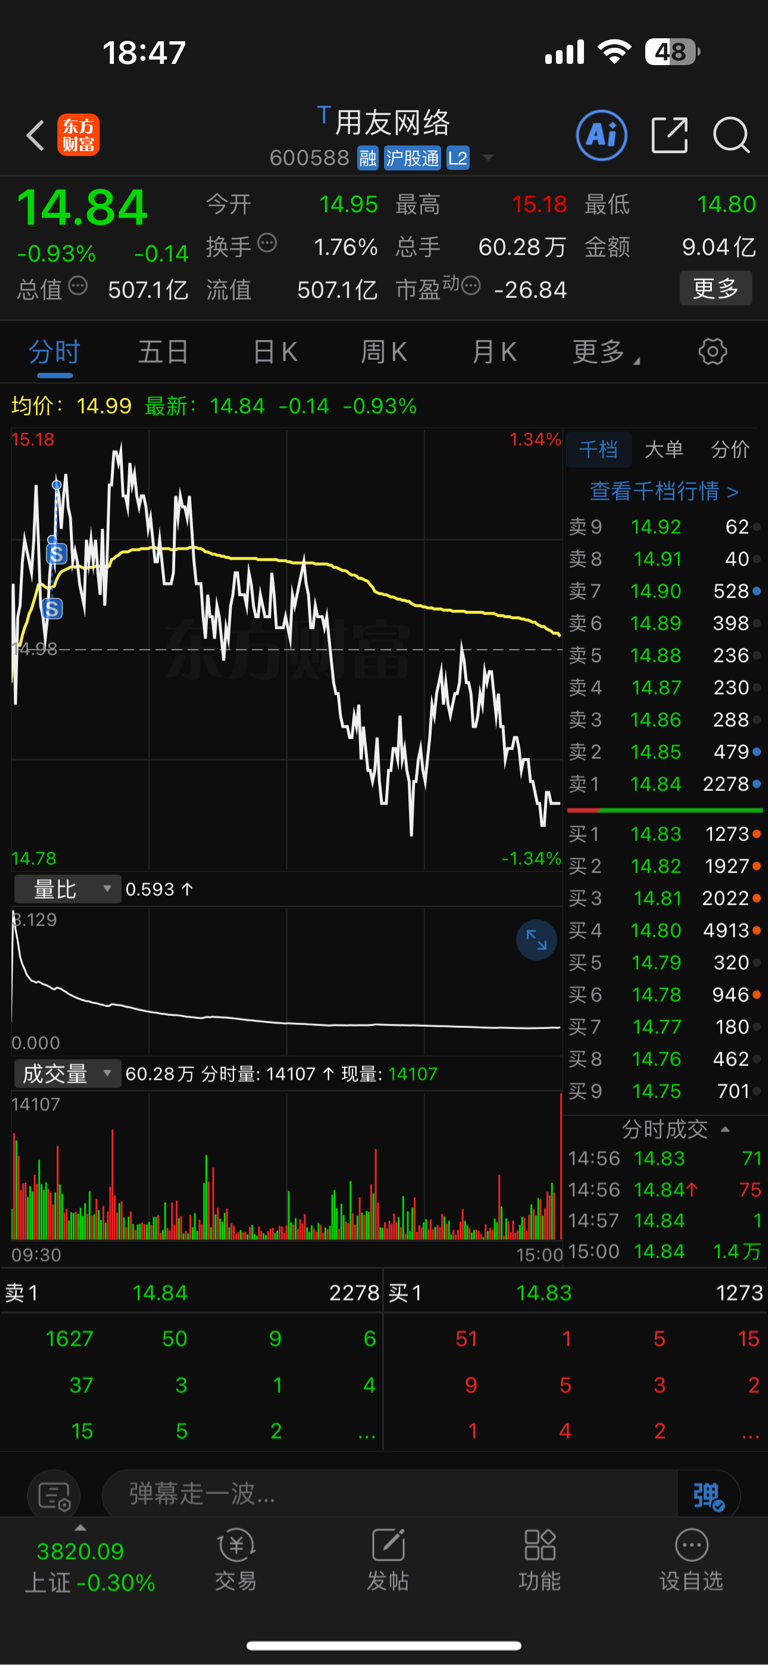Tap the L2 badge
The width and height of the screenshot is (768, 1665).
coord(458,158)
